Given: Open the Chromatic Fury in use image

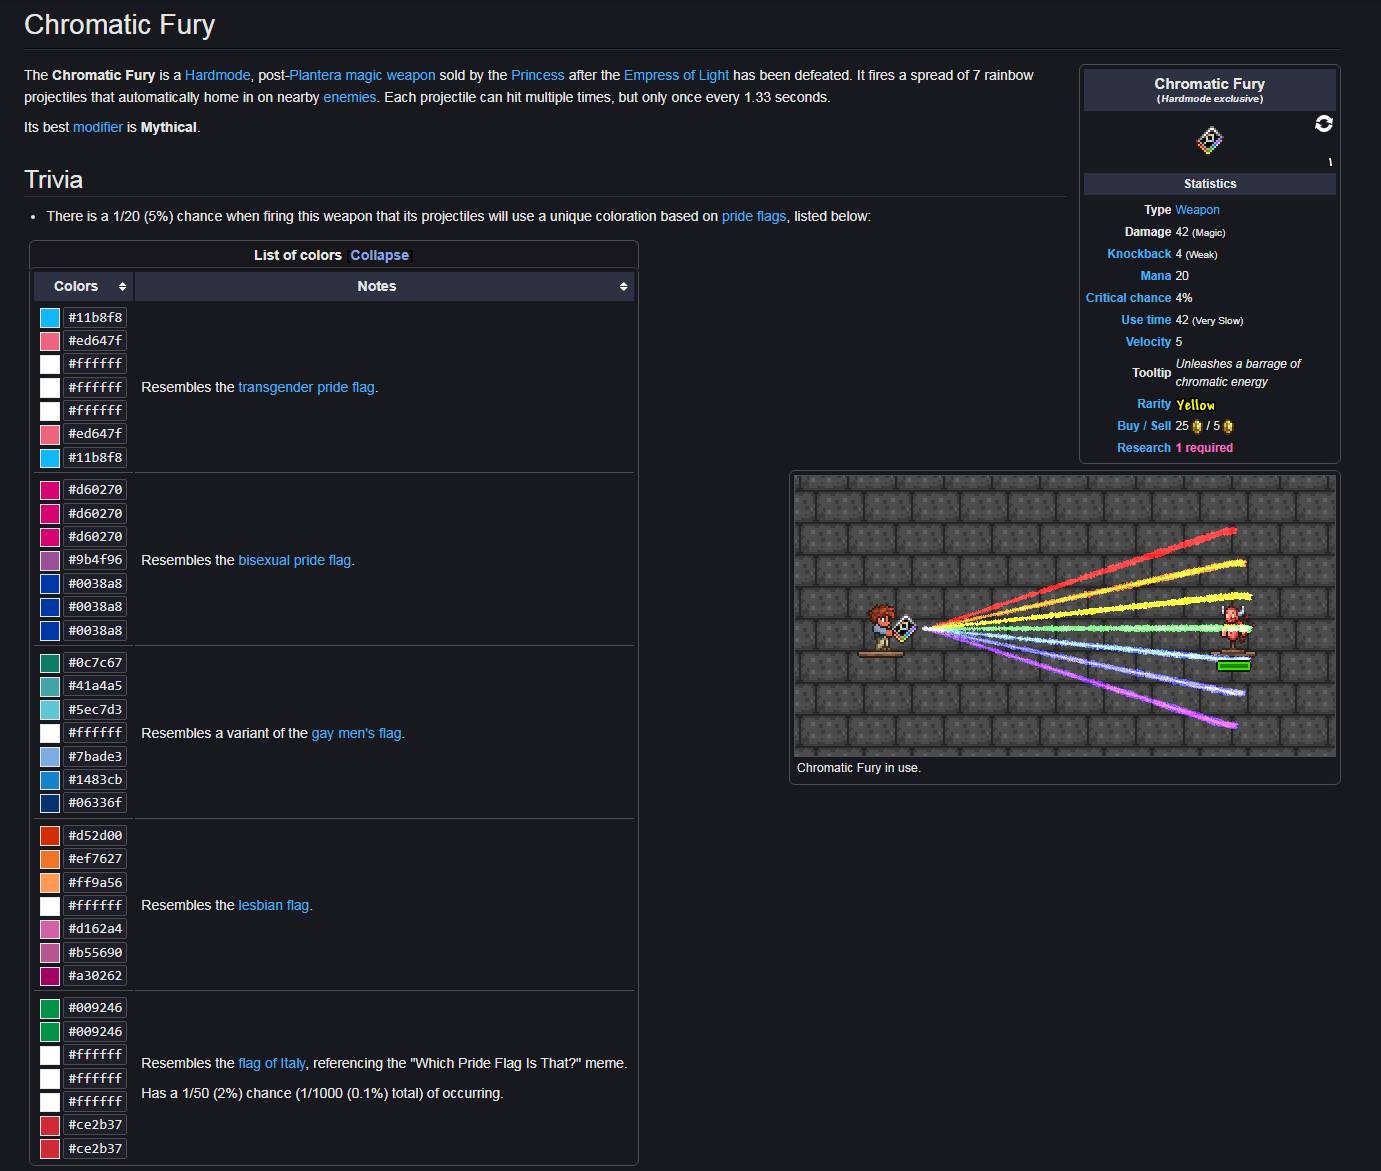Looking at the screenshot, I should coord(1065,616).
